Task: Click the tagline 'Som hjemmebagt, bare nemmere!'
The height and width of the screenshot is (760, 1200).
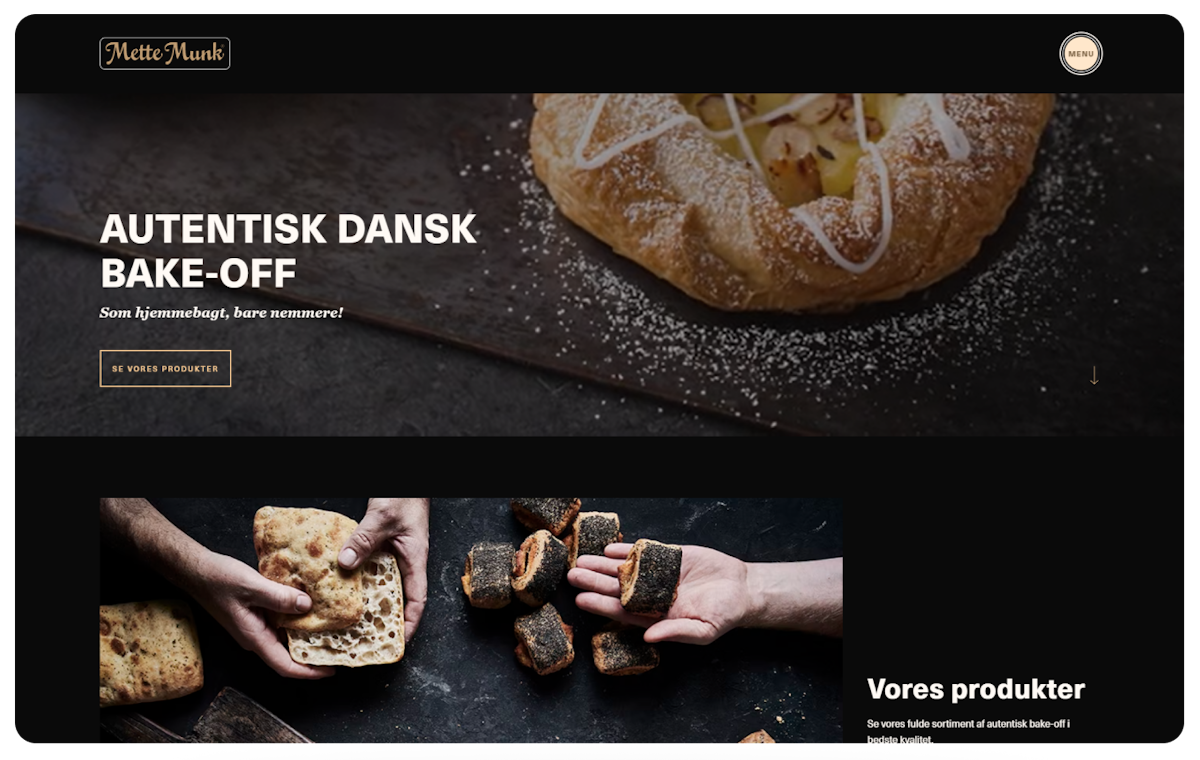Action: (221, 313)
